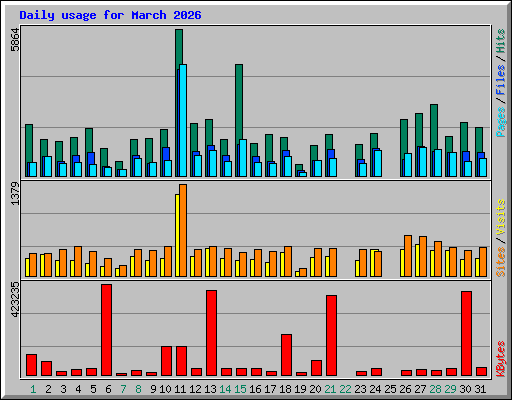
Task: Click day number 13 on the x-axis
Action: tap(210, 389)
